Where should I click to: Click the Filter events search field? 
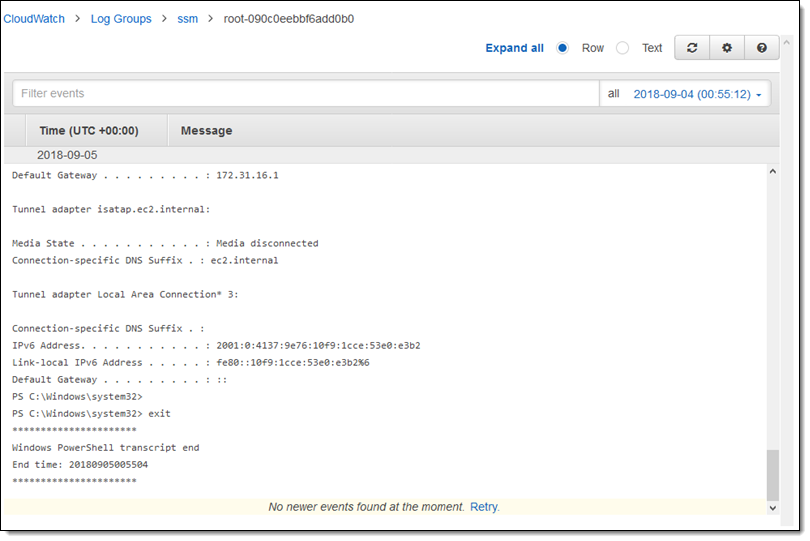(305, 94)
